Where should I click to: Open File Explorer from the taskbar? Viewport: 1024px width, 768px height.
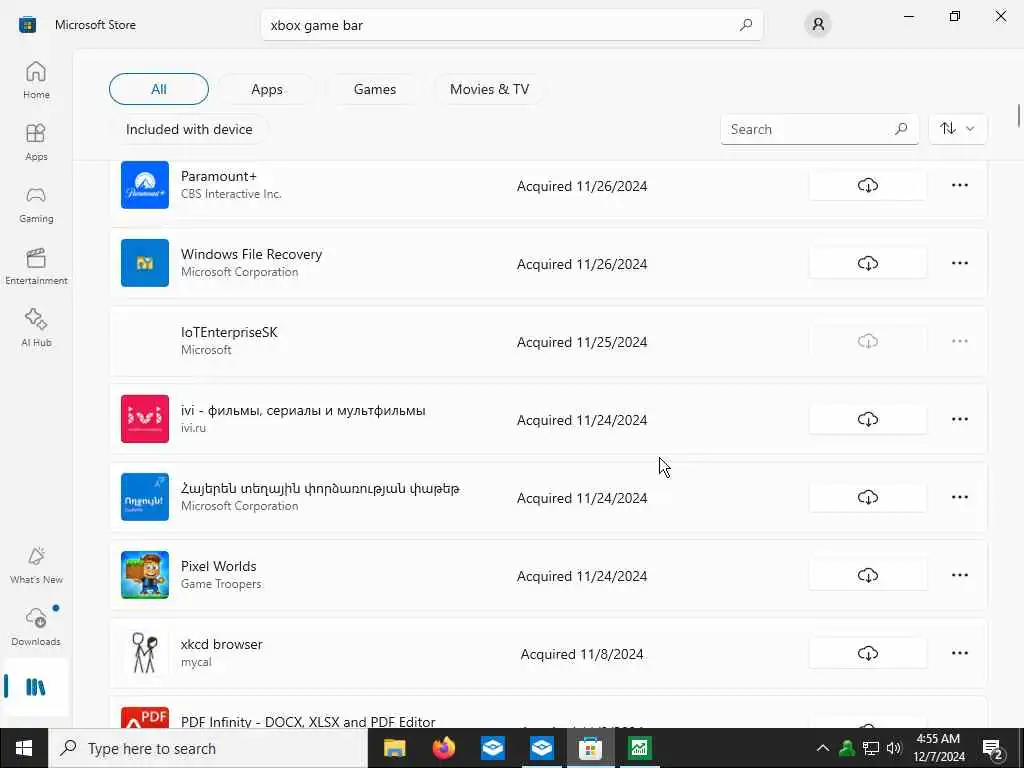pyautogui.click(x=394, y=748)
